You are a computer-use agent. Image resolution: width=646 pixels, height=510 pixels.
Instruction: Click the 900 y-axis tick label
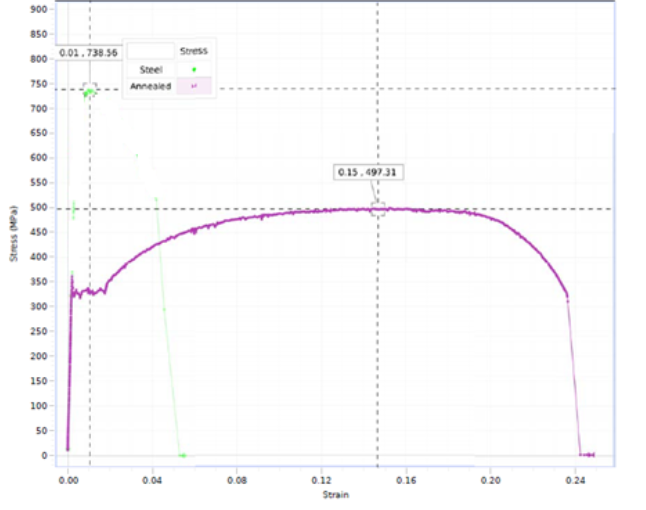click(39, 9)
